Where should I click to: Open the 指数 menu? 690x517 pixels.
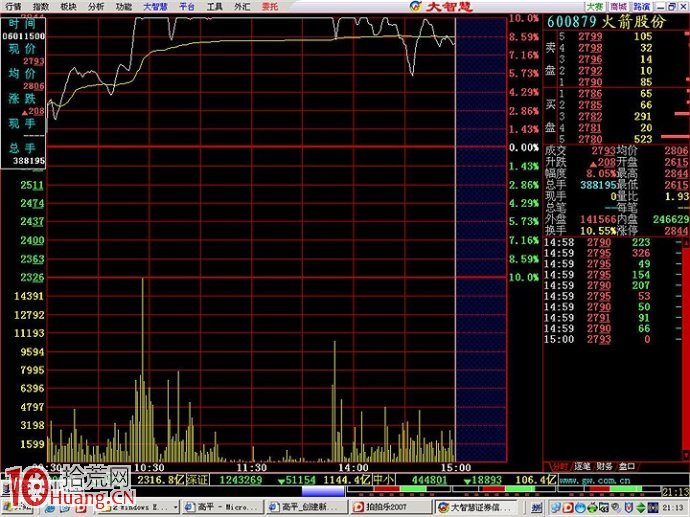coord(40,6)
